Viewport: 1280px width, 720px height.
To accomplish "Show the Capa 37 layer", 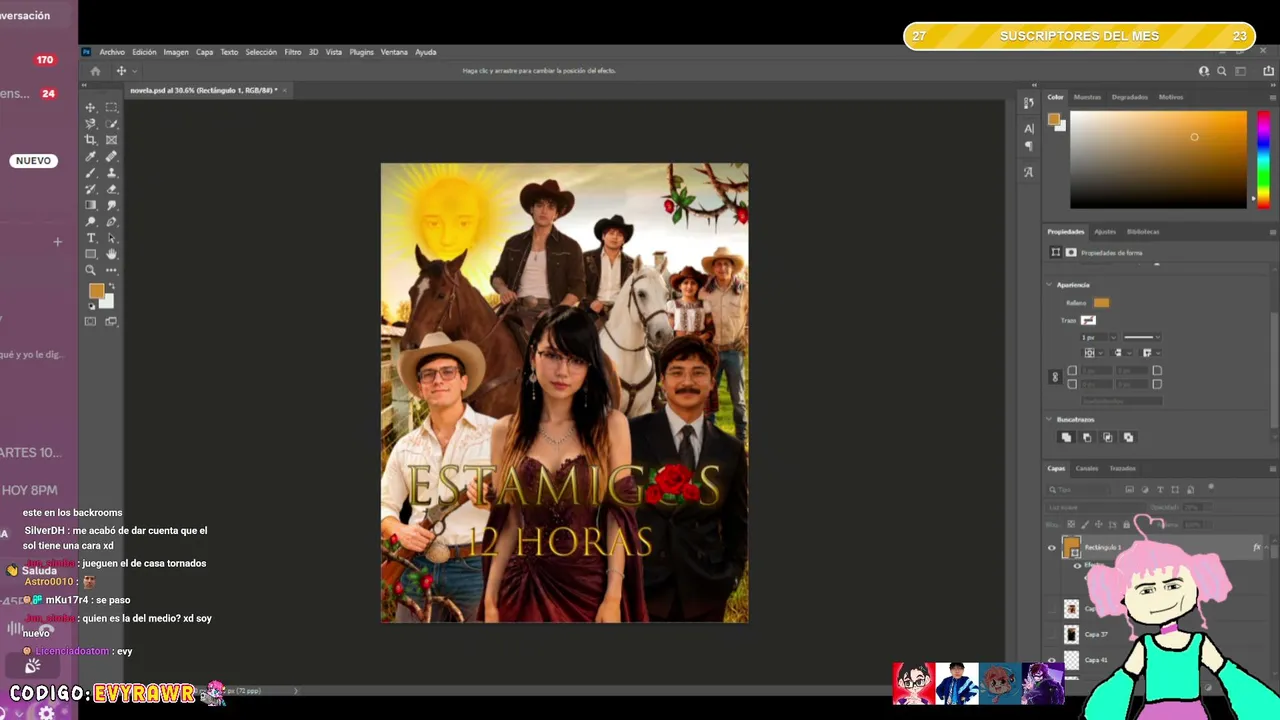I will (1051, 634).
